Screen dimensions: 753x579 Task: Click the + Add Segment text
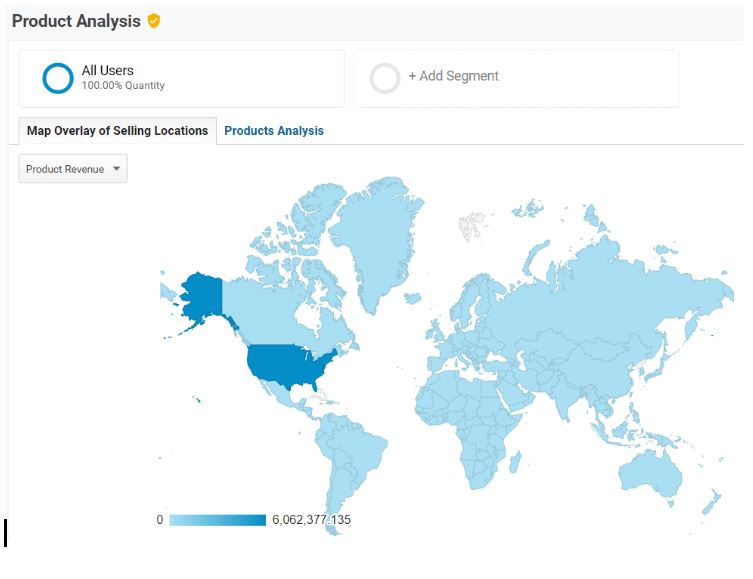click(x=453, y=76)
